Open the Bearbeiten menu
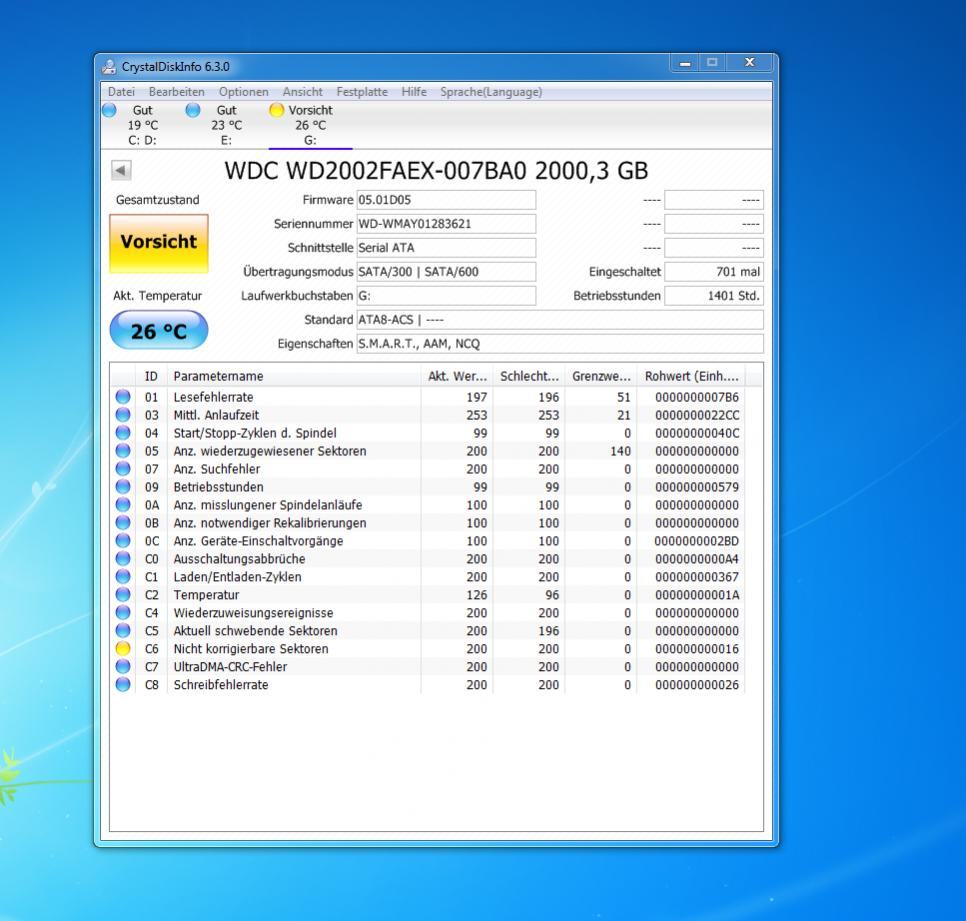966x921 pixels. [x=177, y=92]
